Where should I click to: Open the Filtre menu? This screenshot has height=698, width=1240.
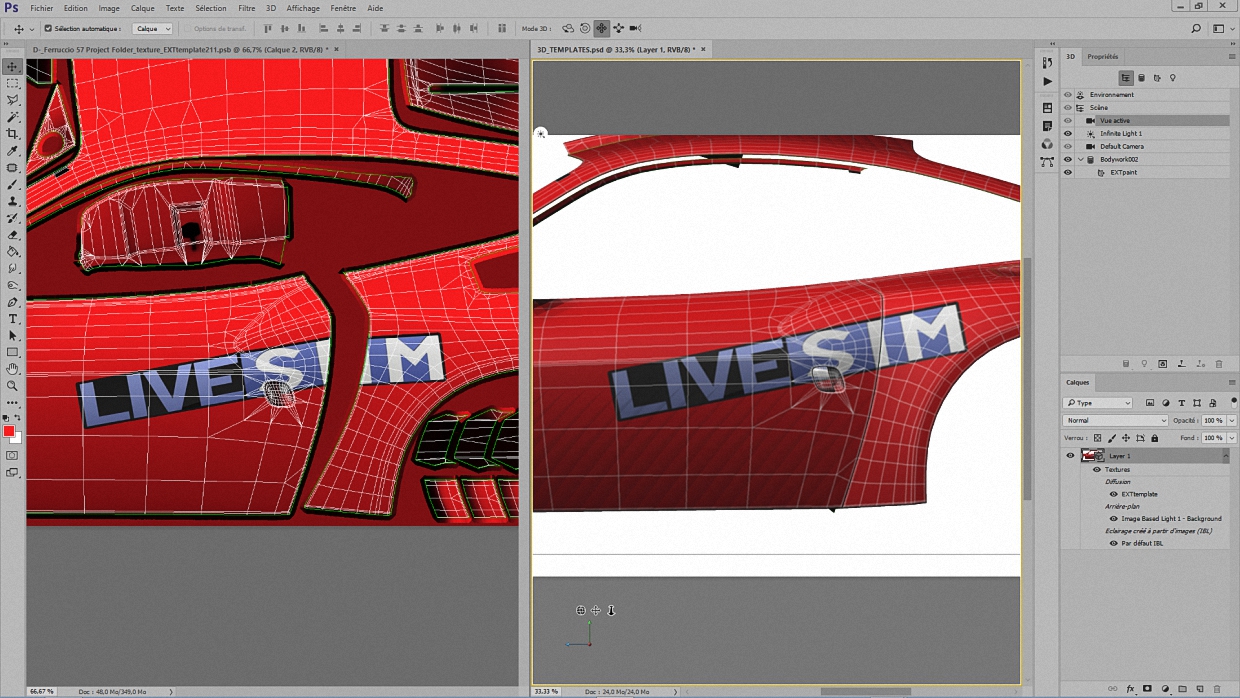[246, 8]
